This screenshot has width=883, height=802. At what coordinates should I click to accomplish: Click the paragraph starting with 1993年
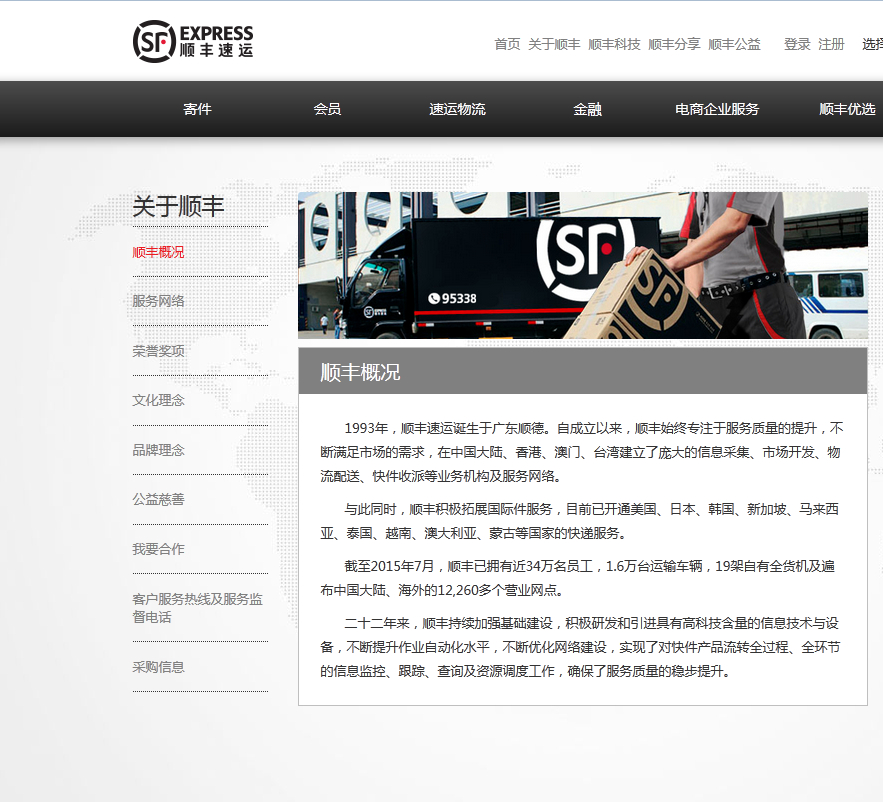pos(582,452)
